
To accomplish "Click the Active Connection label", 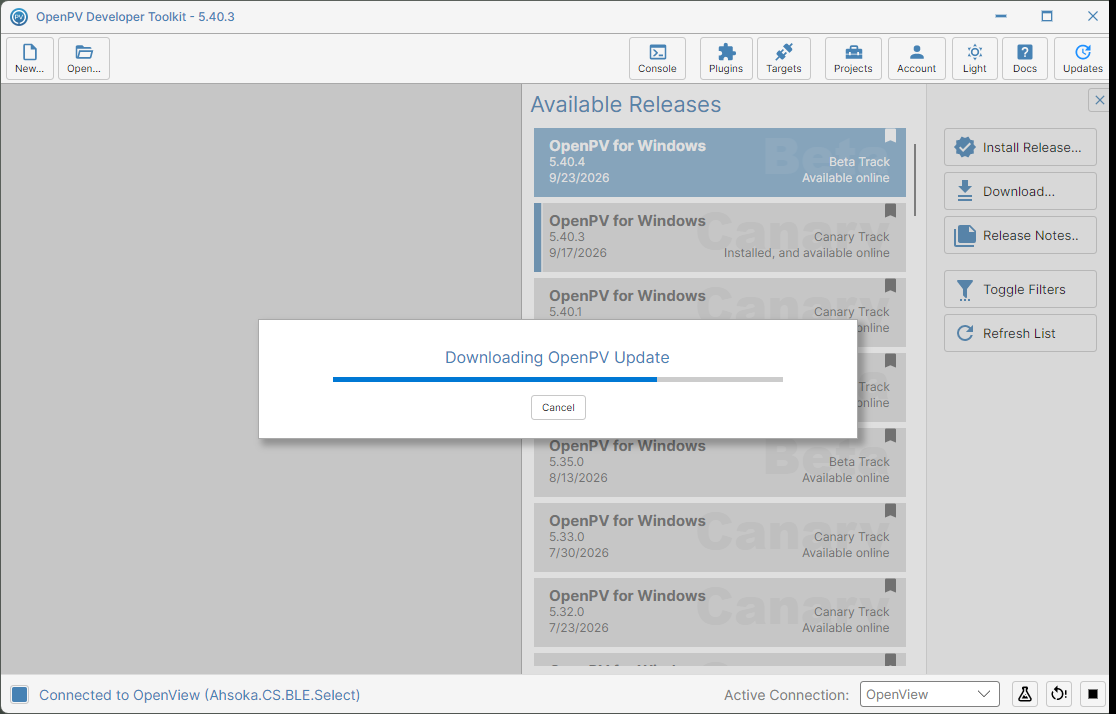I will click(786, 695).
